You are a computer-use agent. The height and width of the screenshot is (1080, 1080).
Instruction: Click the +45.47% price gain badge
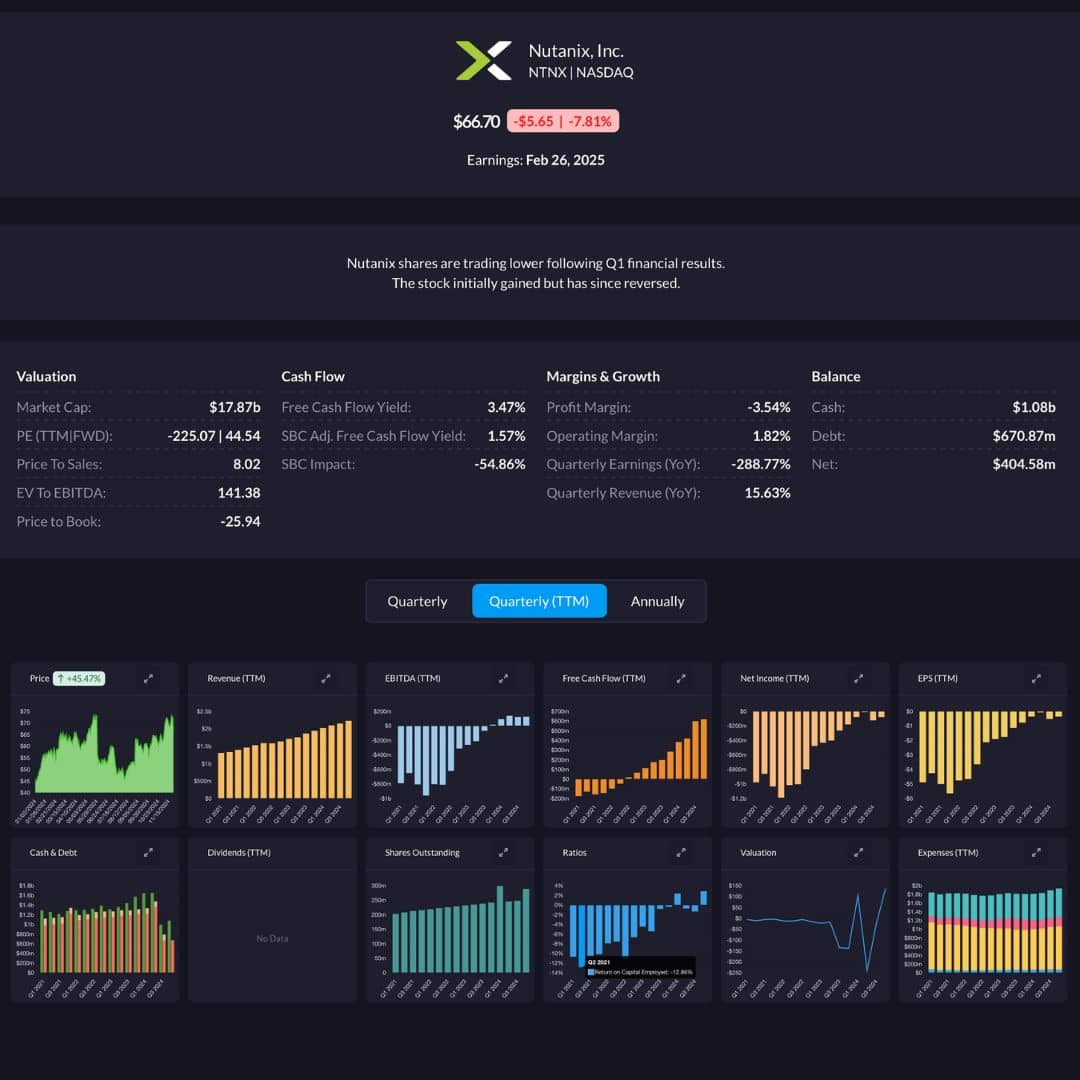[79, 678]
